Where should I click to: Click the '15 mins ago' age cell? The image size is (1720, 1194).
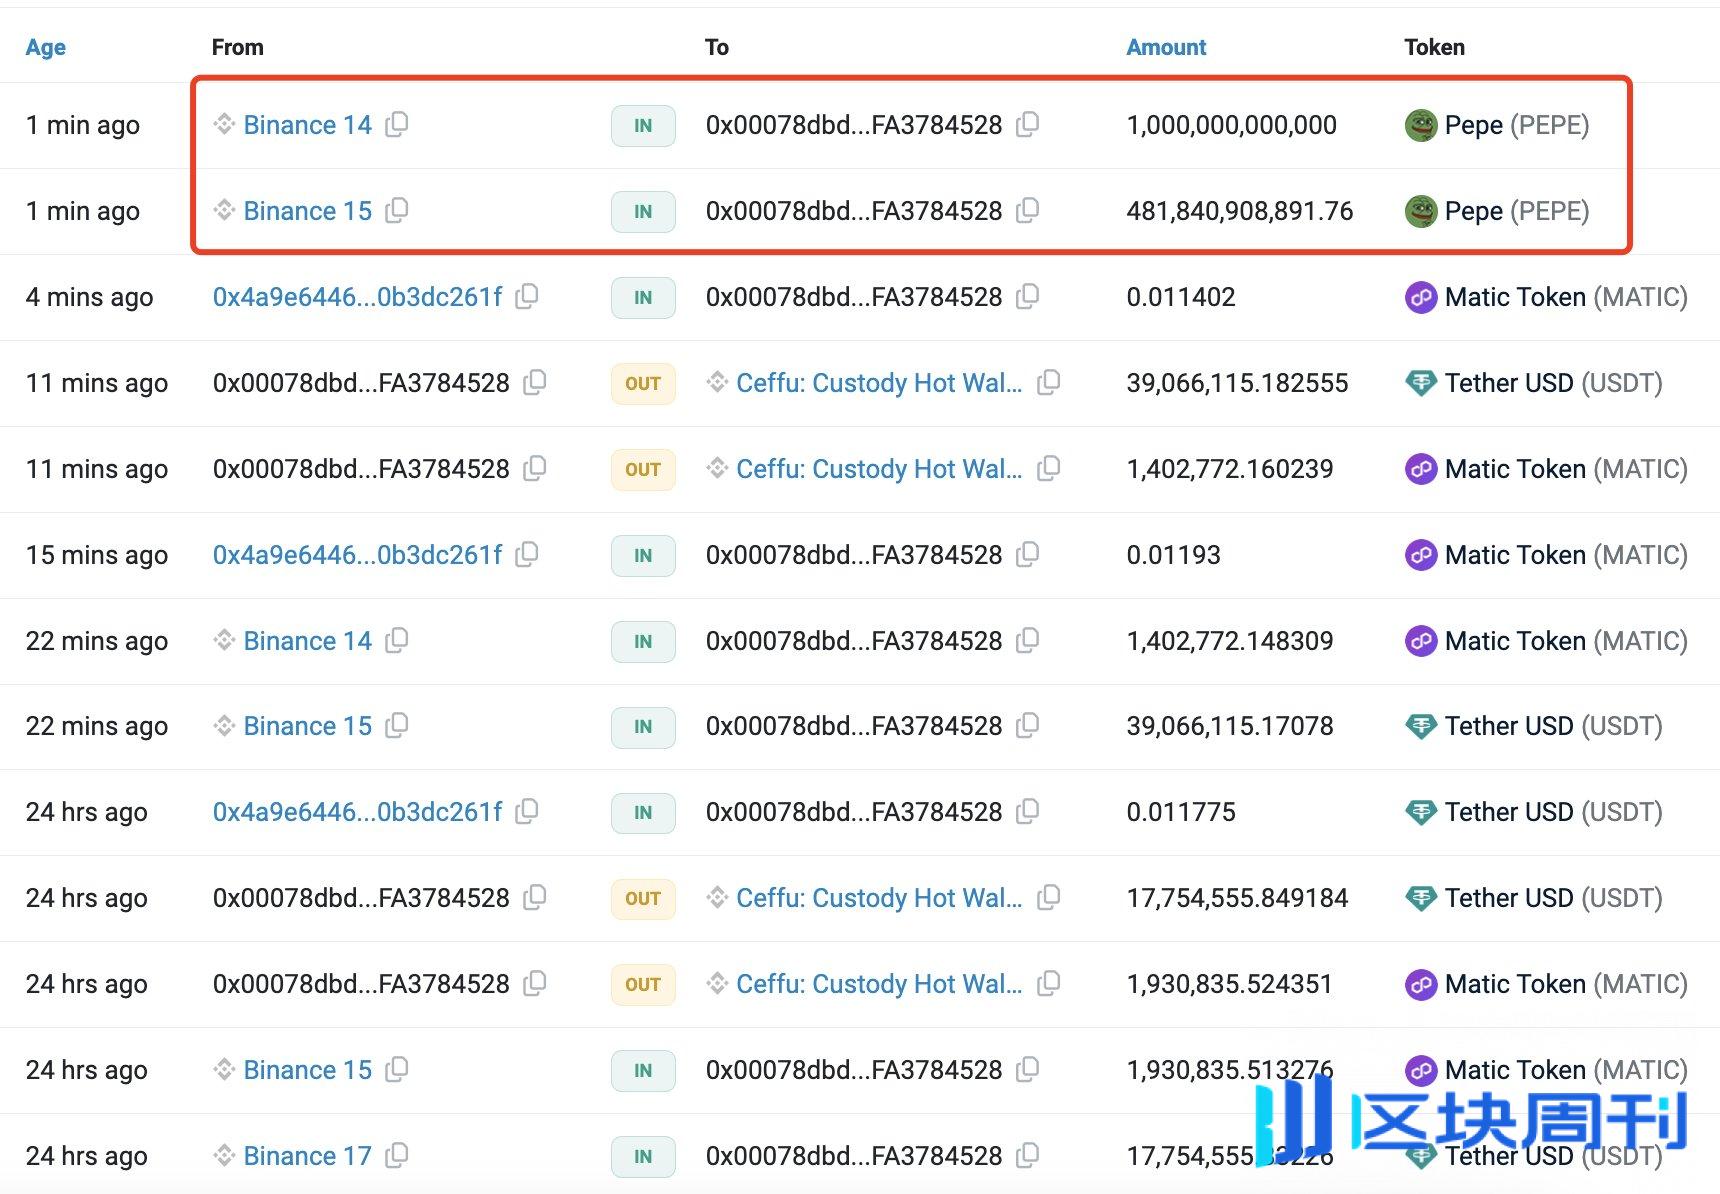(x=97, y=555)
